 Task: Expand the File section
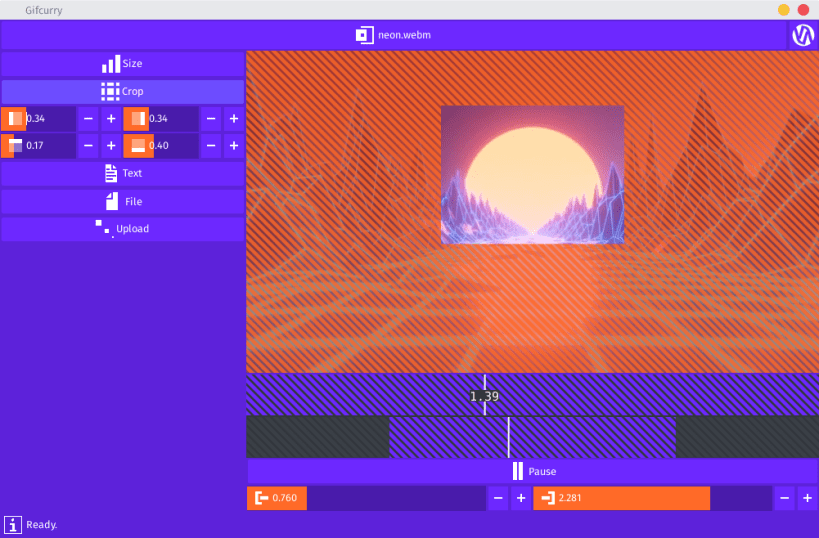pyautogui.click(x=123, y=201)
